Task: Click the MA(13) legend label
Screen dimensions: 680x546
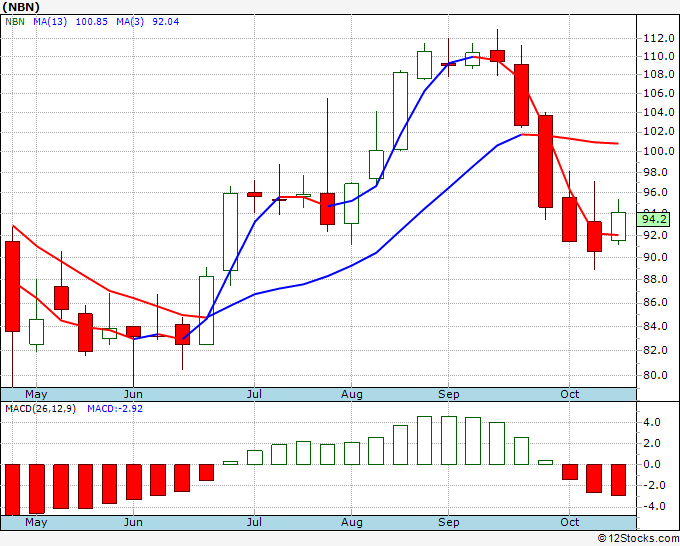Action: [x=50, y=22]
